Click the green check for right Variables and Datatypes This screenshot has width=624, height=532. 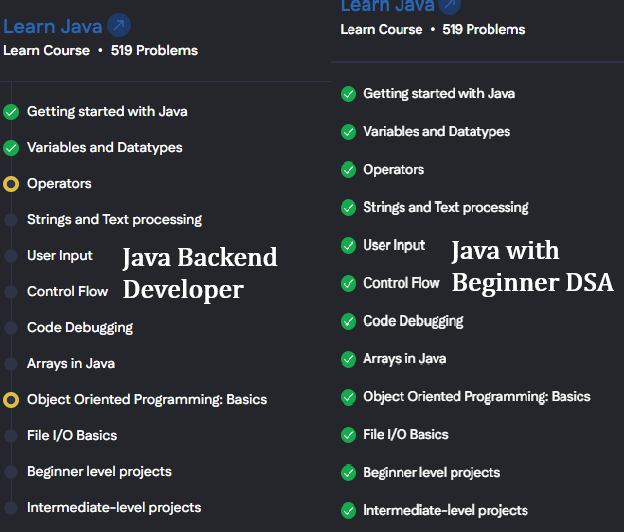pyautogui.click(x=349, y=132)
